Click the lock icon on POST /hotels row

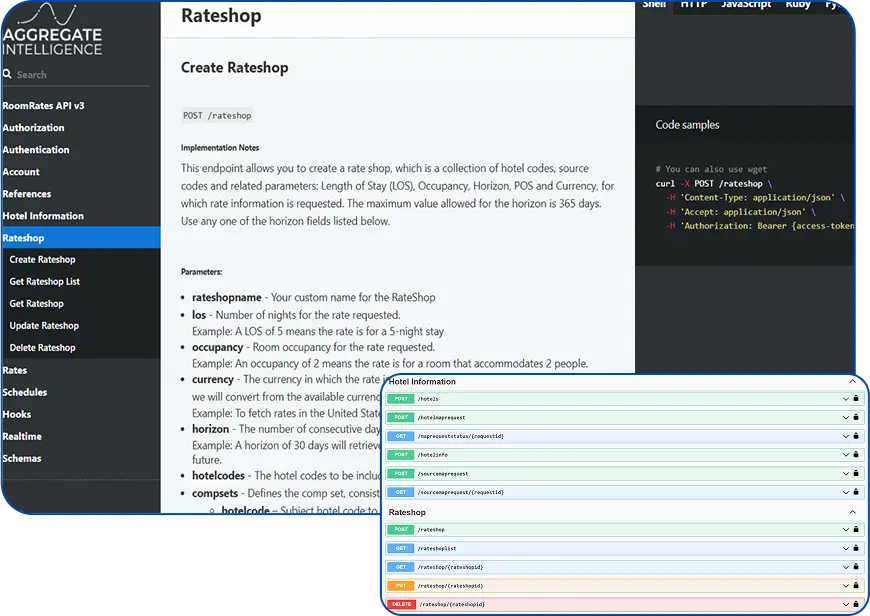coord(856,398)
